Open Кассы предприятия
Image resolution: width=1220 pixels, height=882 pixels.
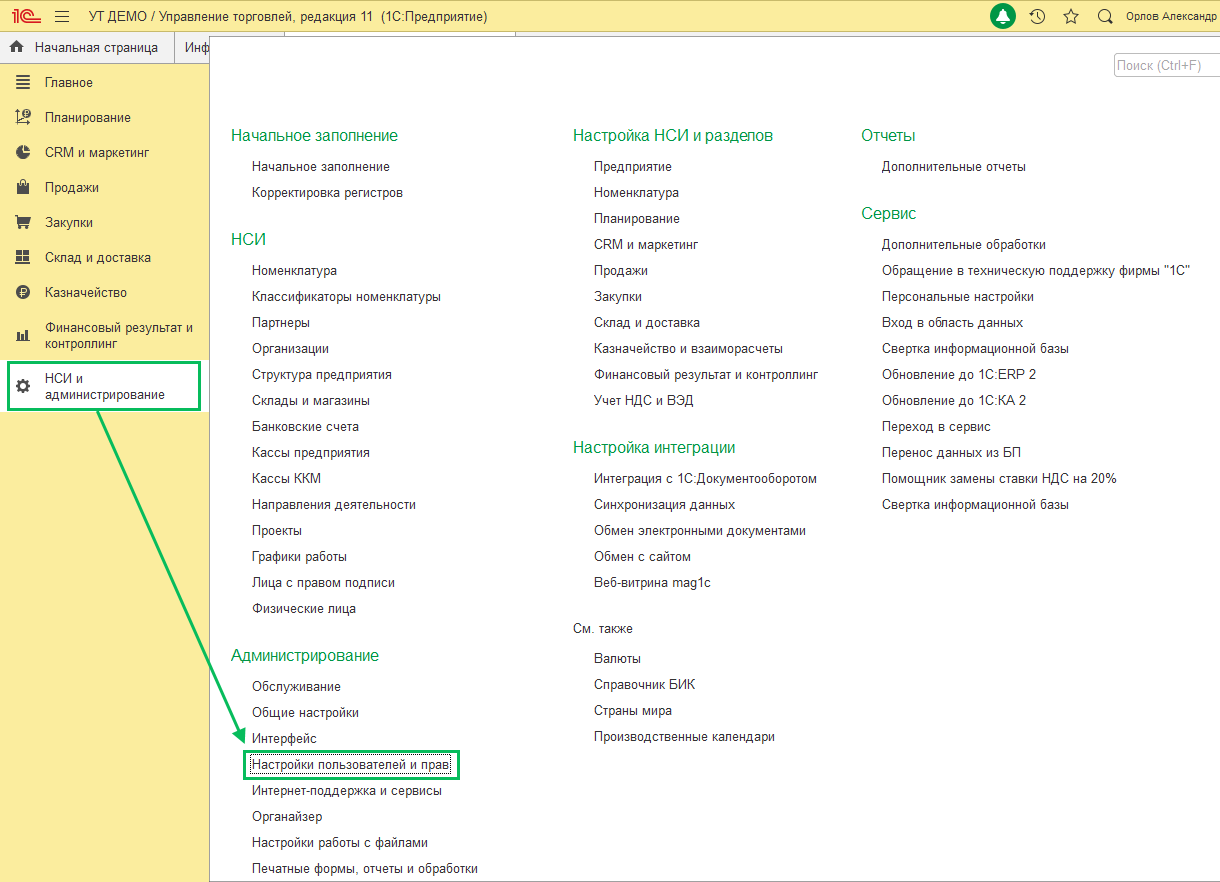311,452
